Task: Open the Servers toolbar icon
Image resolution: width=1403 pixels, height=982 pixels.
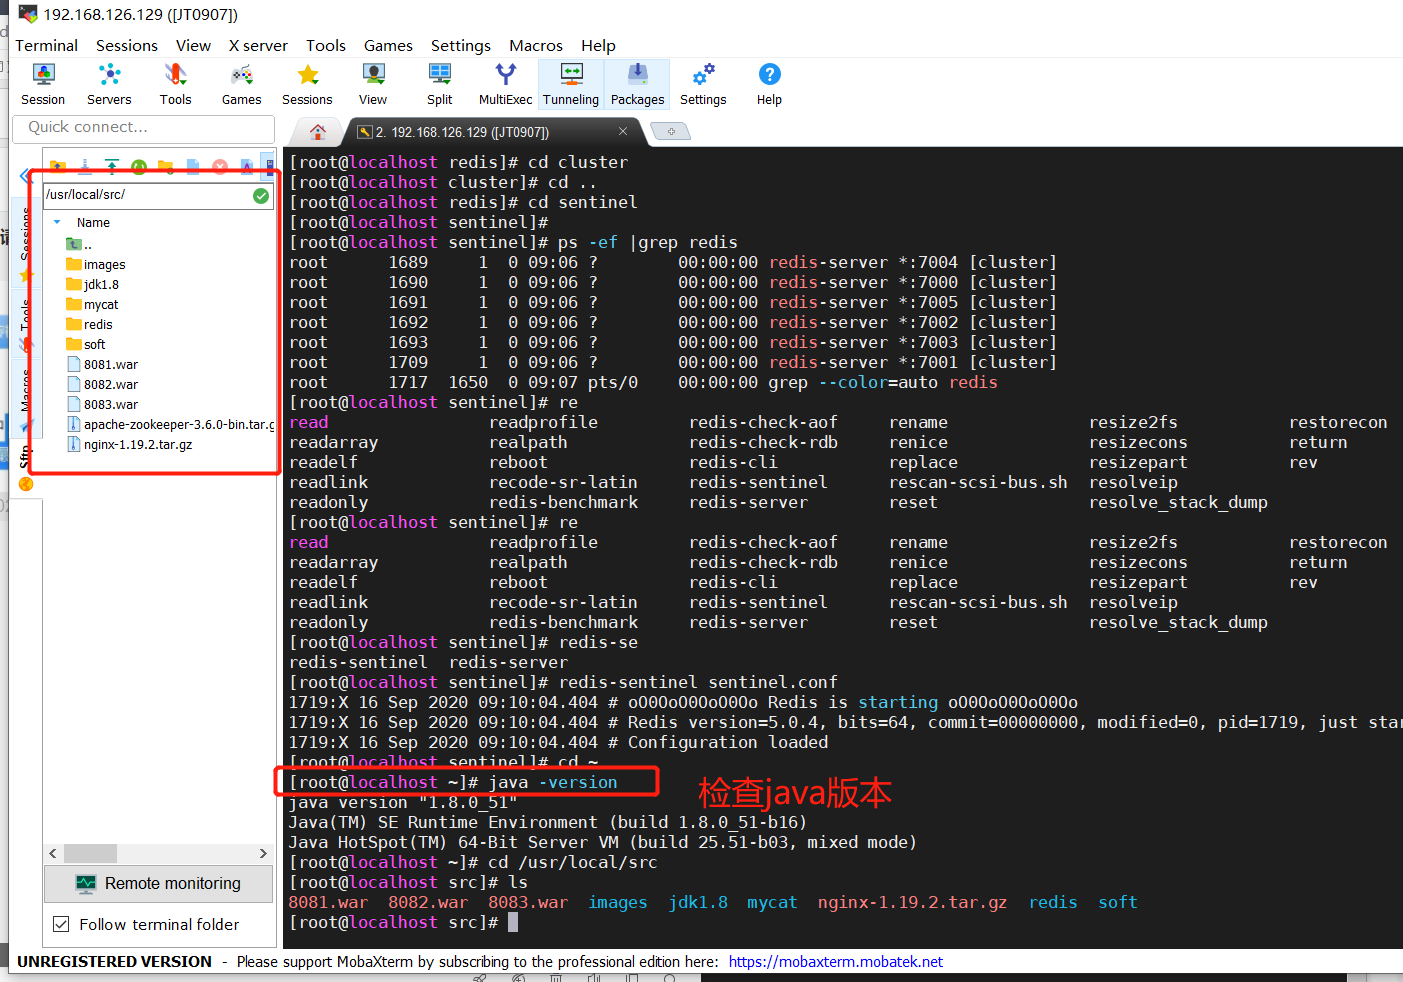Action: coord(109,84)
